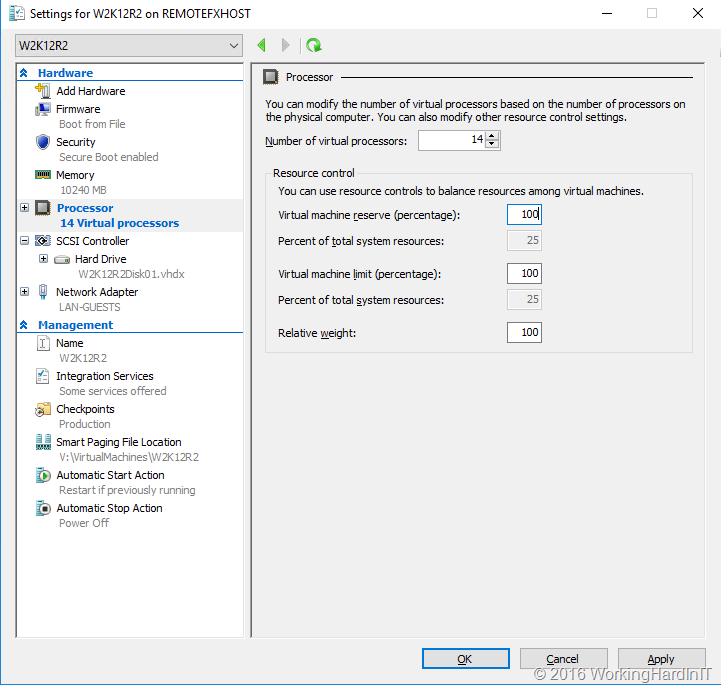Viewport: 721px width, 685px height.
Task: Collapse the Hardware section chevron
Action: [x=24, y=73]
